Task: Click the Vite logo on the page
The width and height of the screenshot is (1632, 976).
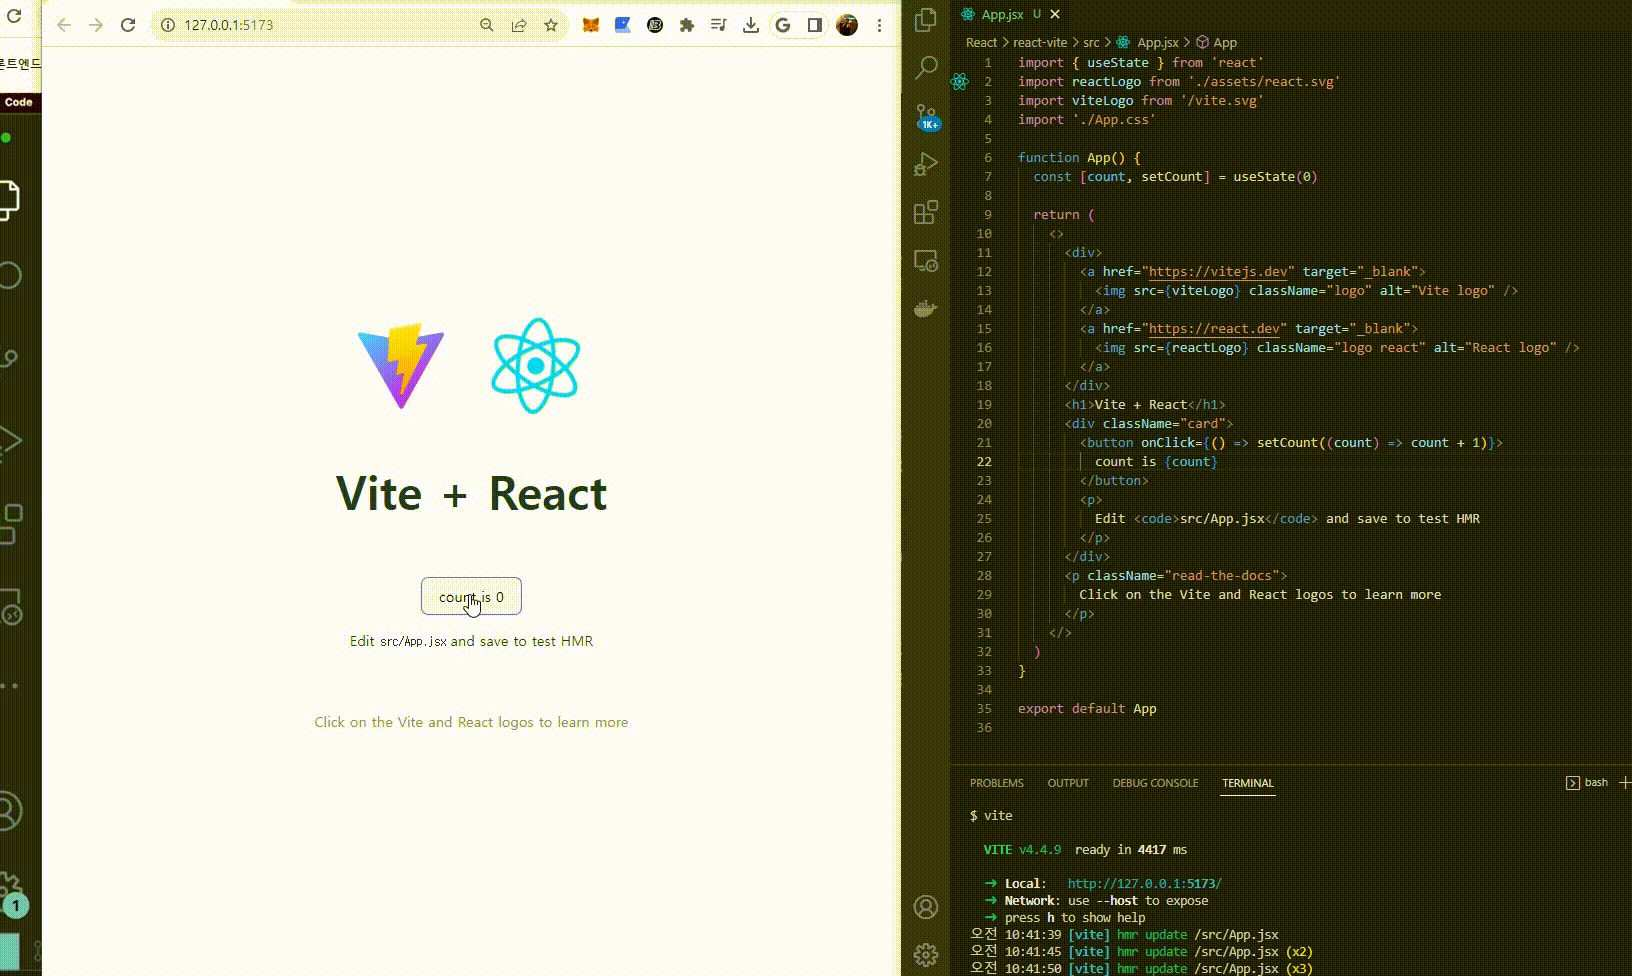Action: (x=401, y=366)
